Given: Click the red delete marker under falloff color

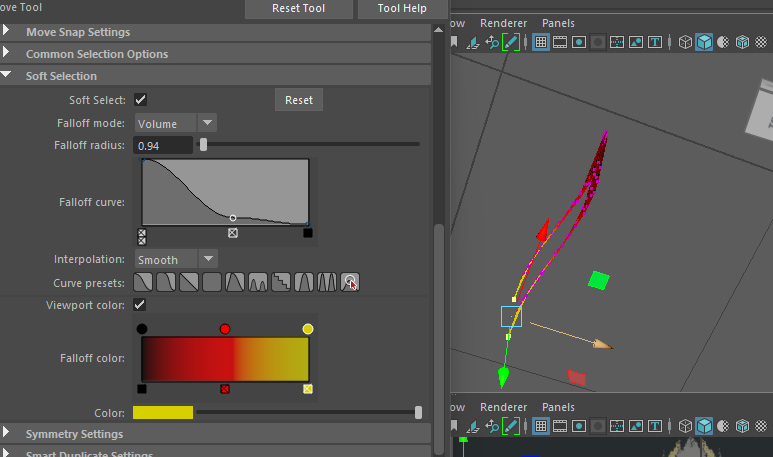Looking at the screenshot, I should 225,388.
